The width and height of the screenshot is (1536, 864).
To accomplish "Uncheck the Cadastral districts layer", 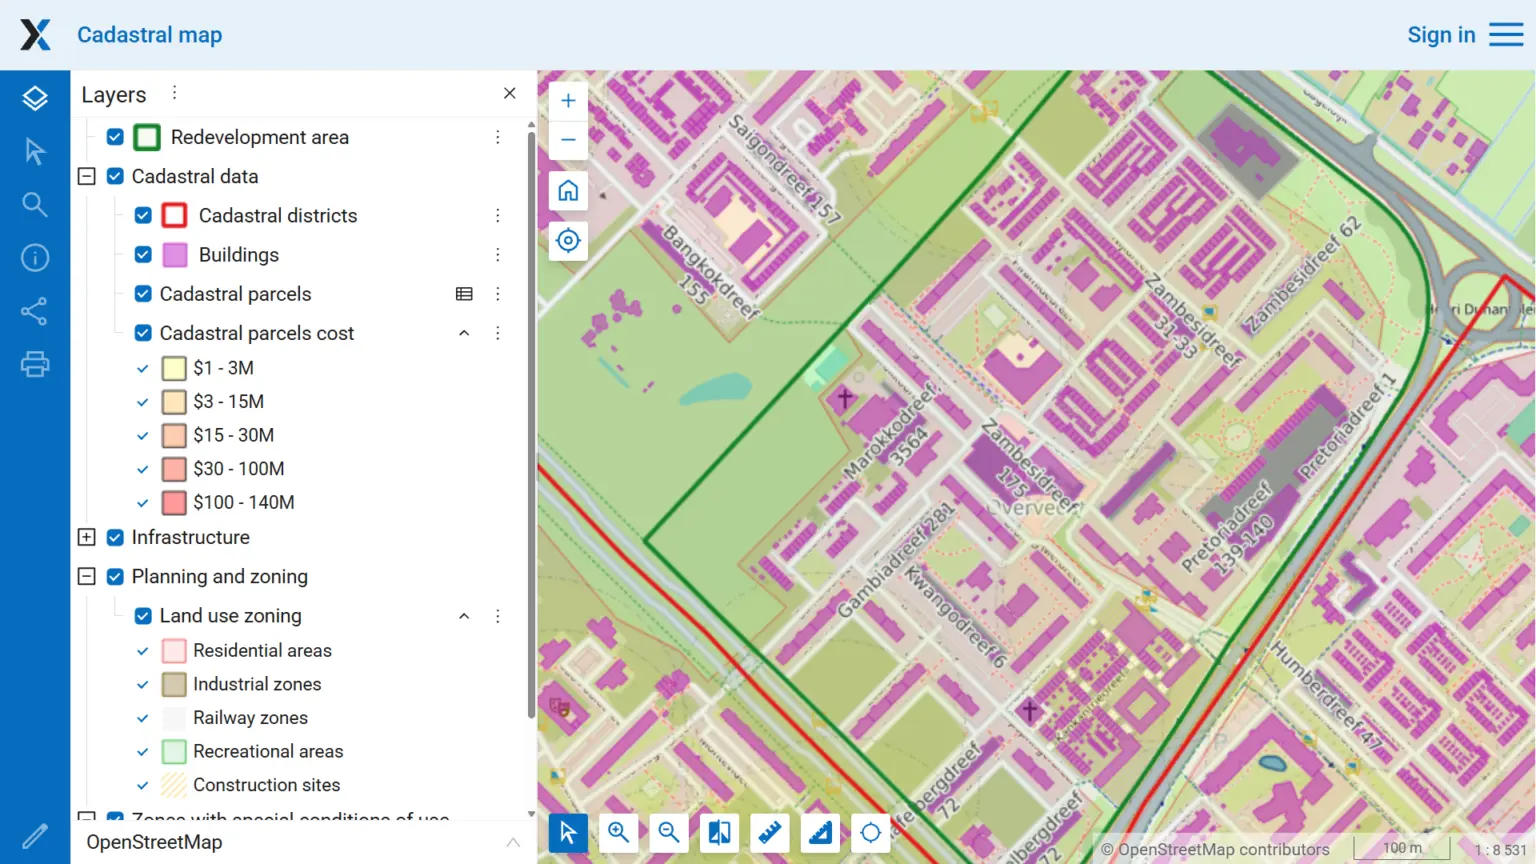I will pyautogui.click(x=143, y=215).
